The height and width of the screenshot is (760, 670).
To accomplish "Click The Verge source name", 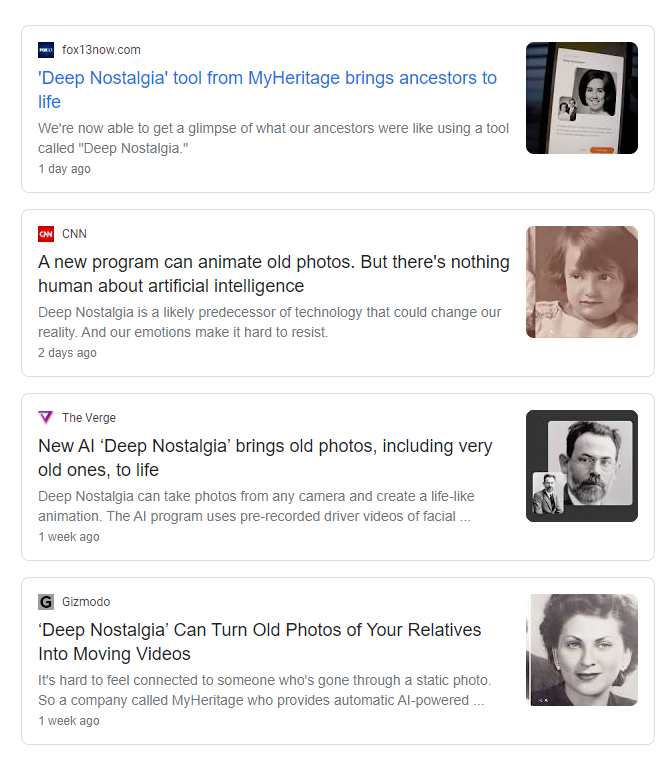I will pyautogui.click(x=89, y=418).
